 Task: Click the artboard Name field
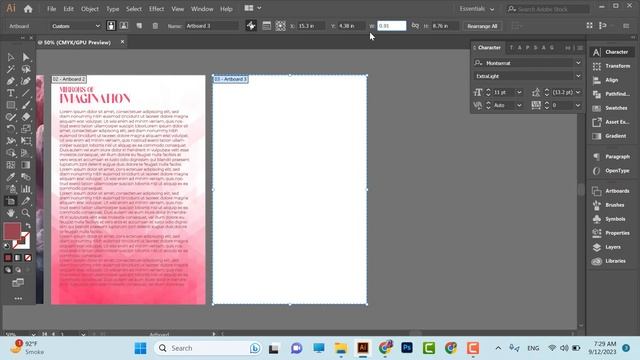(x=211, y=26)
